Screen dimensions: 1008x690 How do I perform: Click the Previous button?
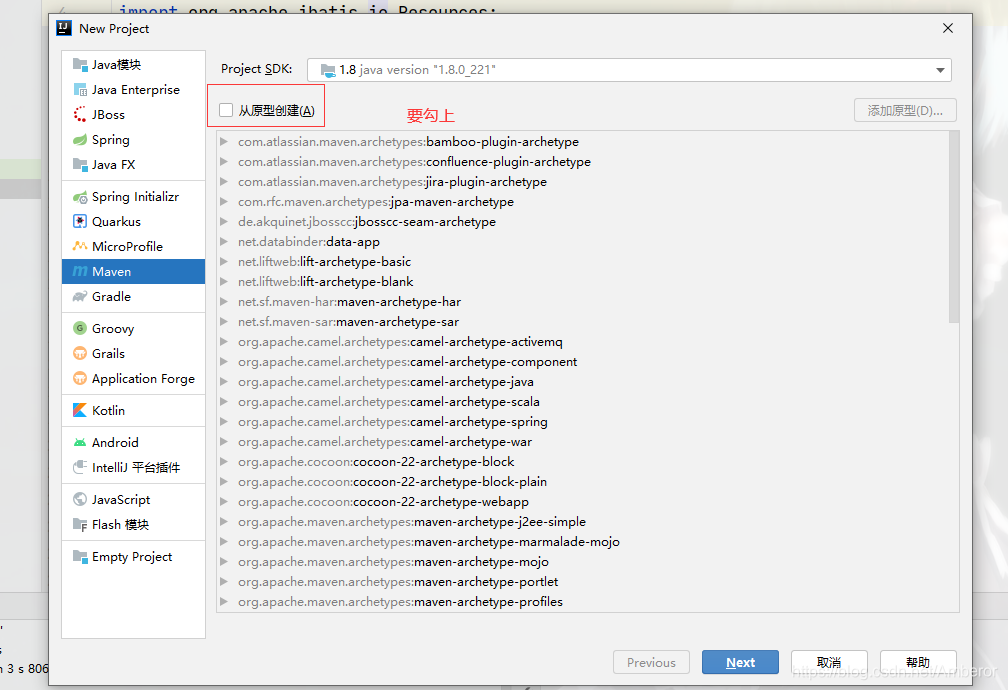coord(651,662)
